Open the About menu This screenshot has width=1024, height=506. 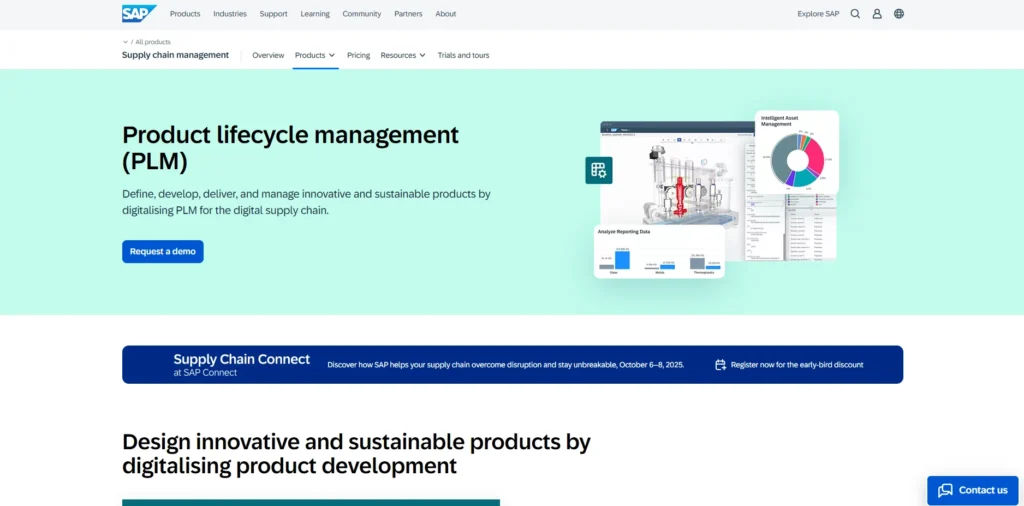pyautogui.click(x=445, y=14)
